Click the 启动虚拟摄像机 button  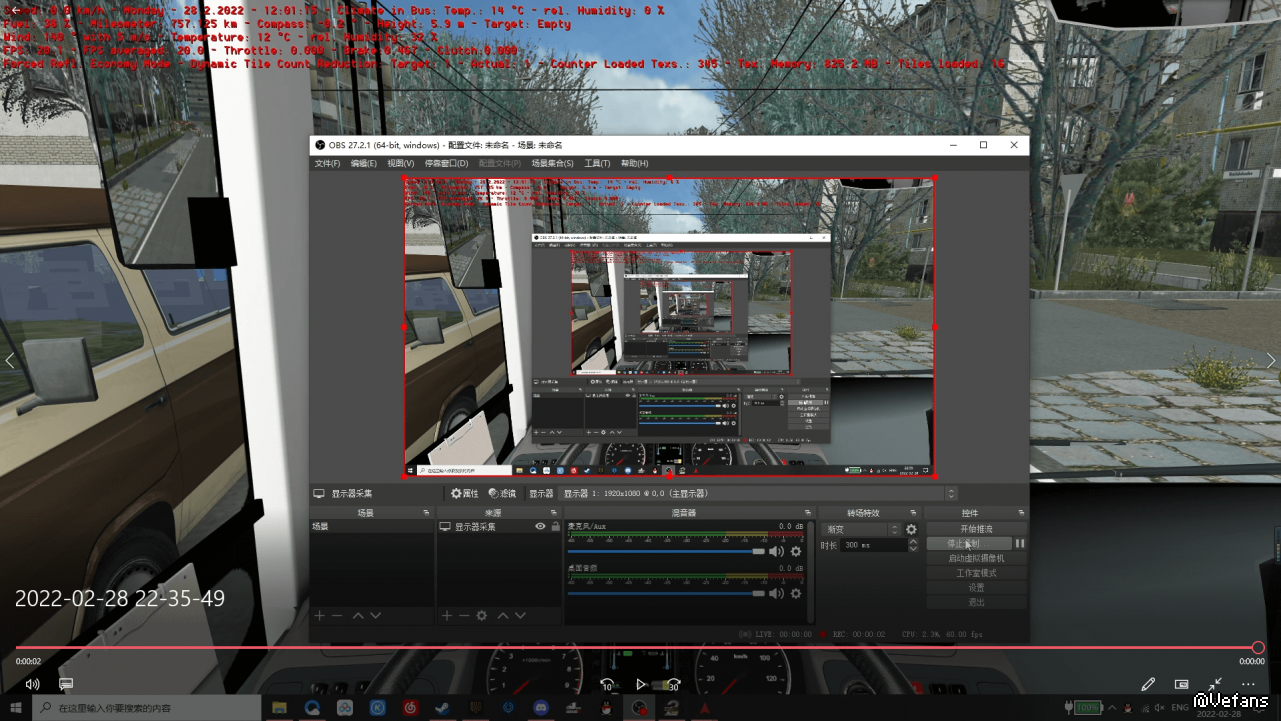click(x=976, y=558)
